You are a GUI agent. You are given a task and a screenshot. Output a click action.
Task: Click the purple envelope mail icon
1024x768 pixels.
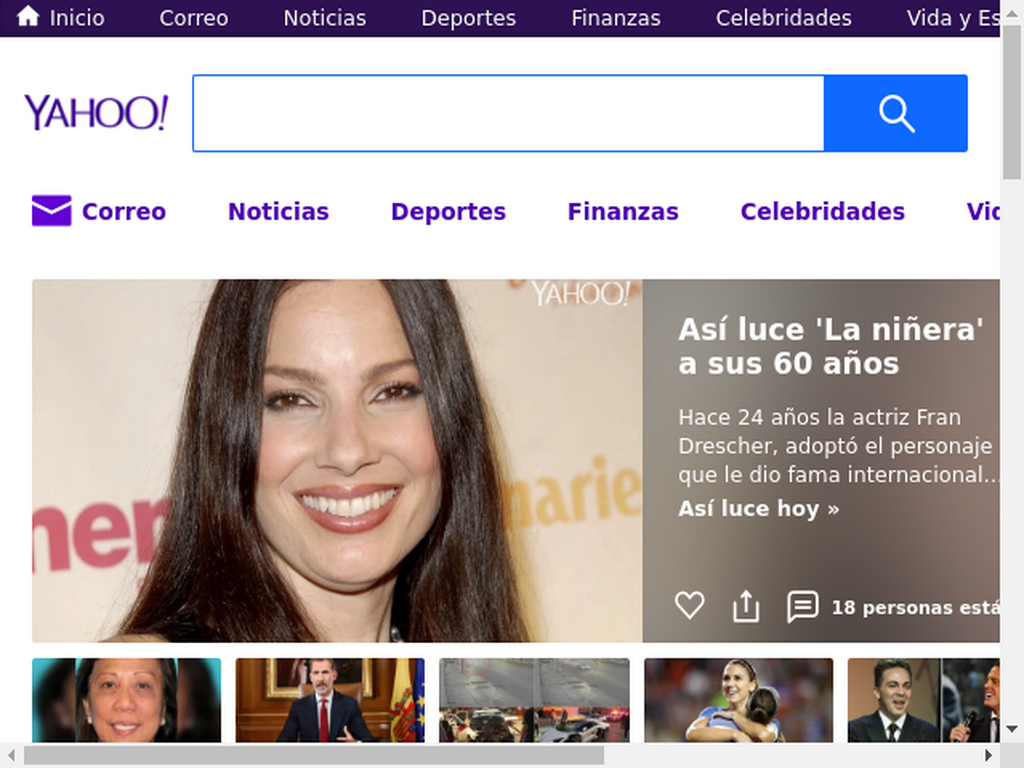[52, 210]
